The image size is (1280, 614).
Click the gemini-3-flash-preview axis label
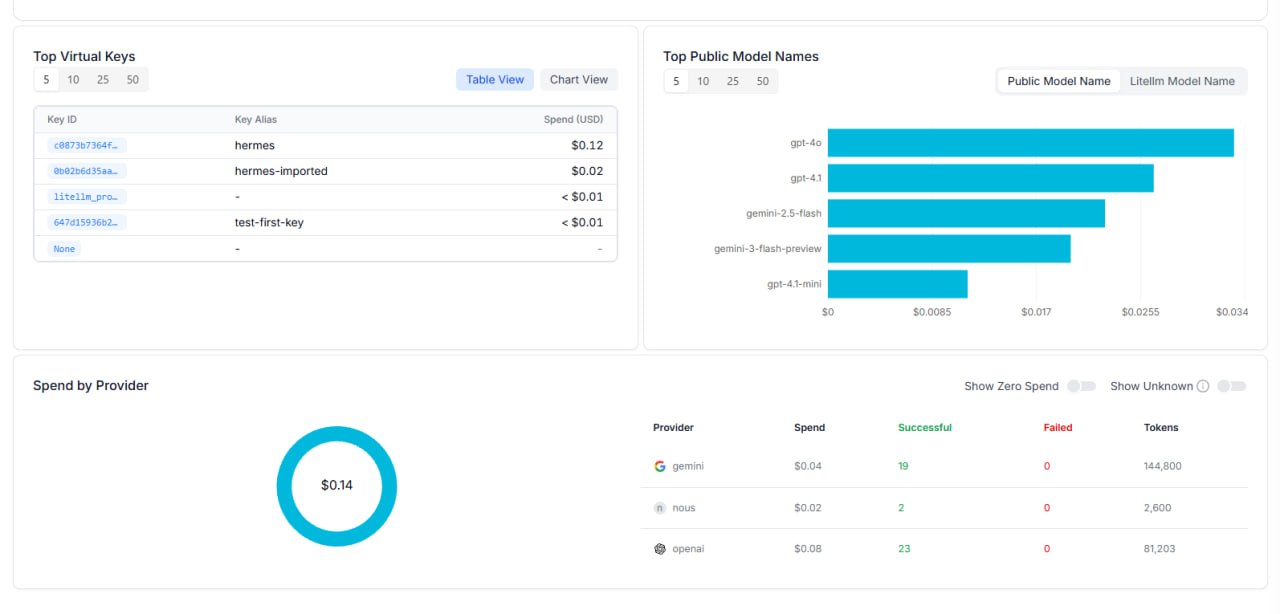(767, 249)
